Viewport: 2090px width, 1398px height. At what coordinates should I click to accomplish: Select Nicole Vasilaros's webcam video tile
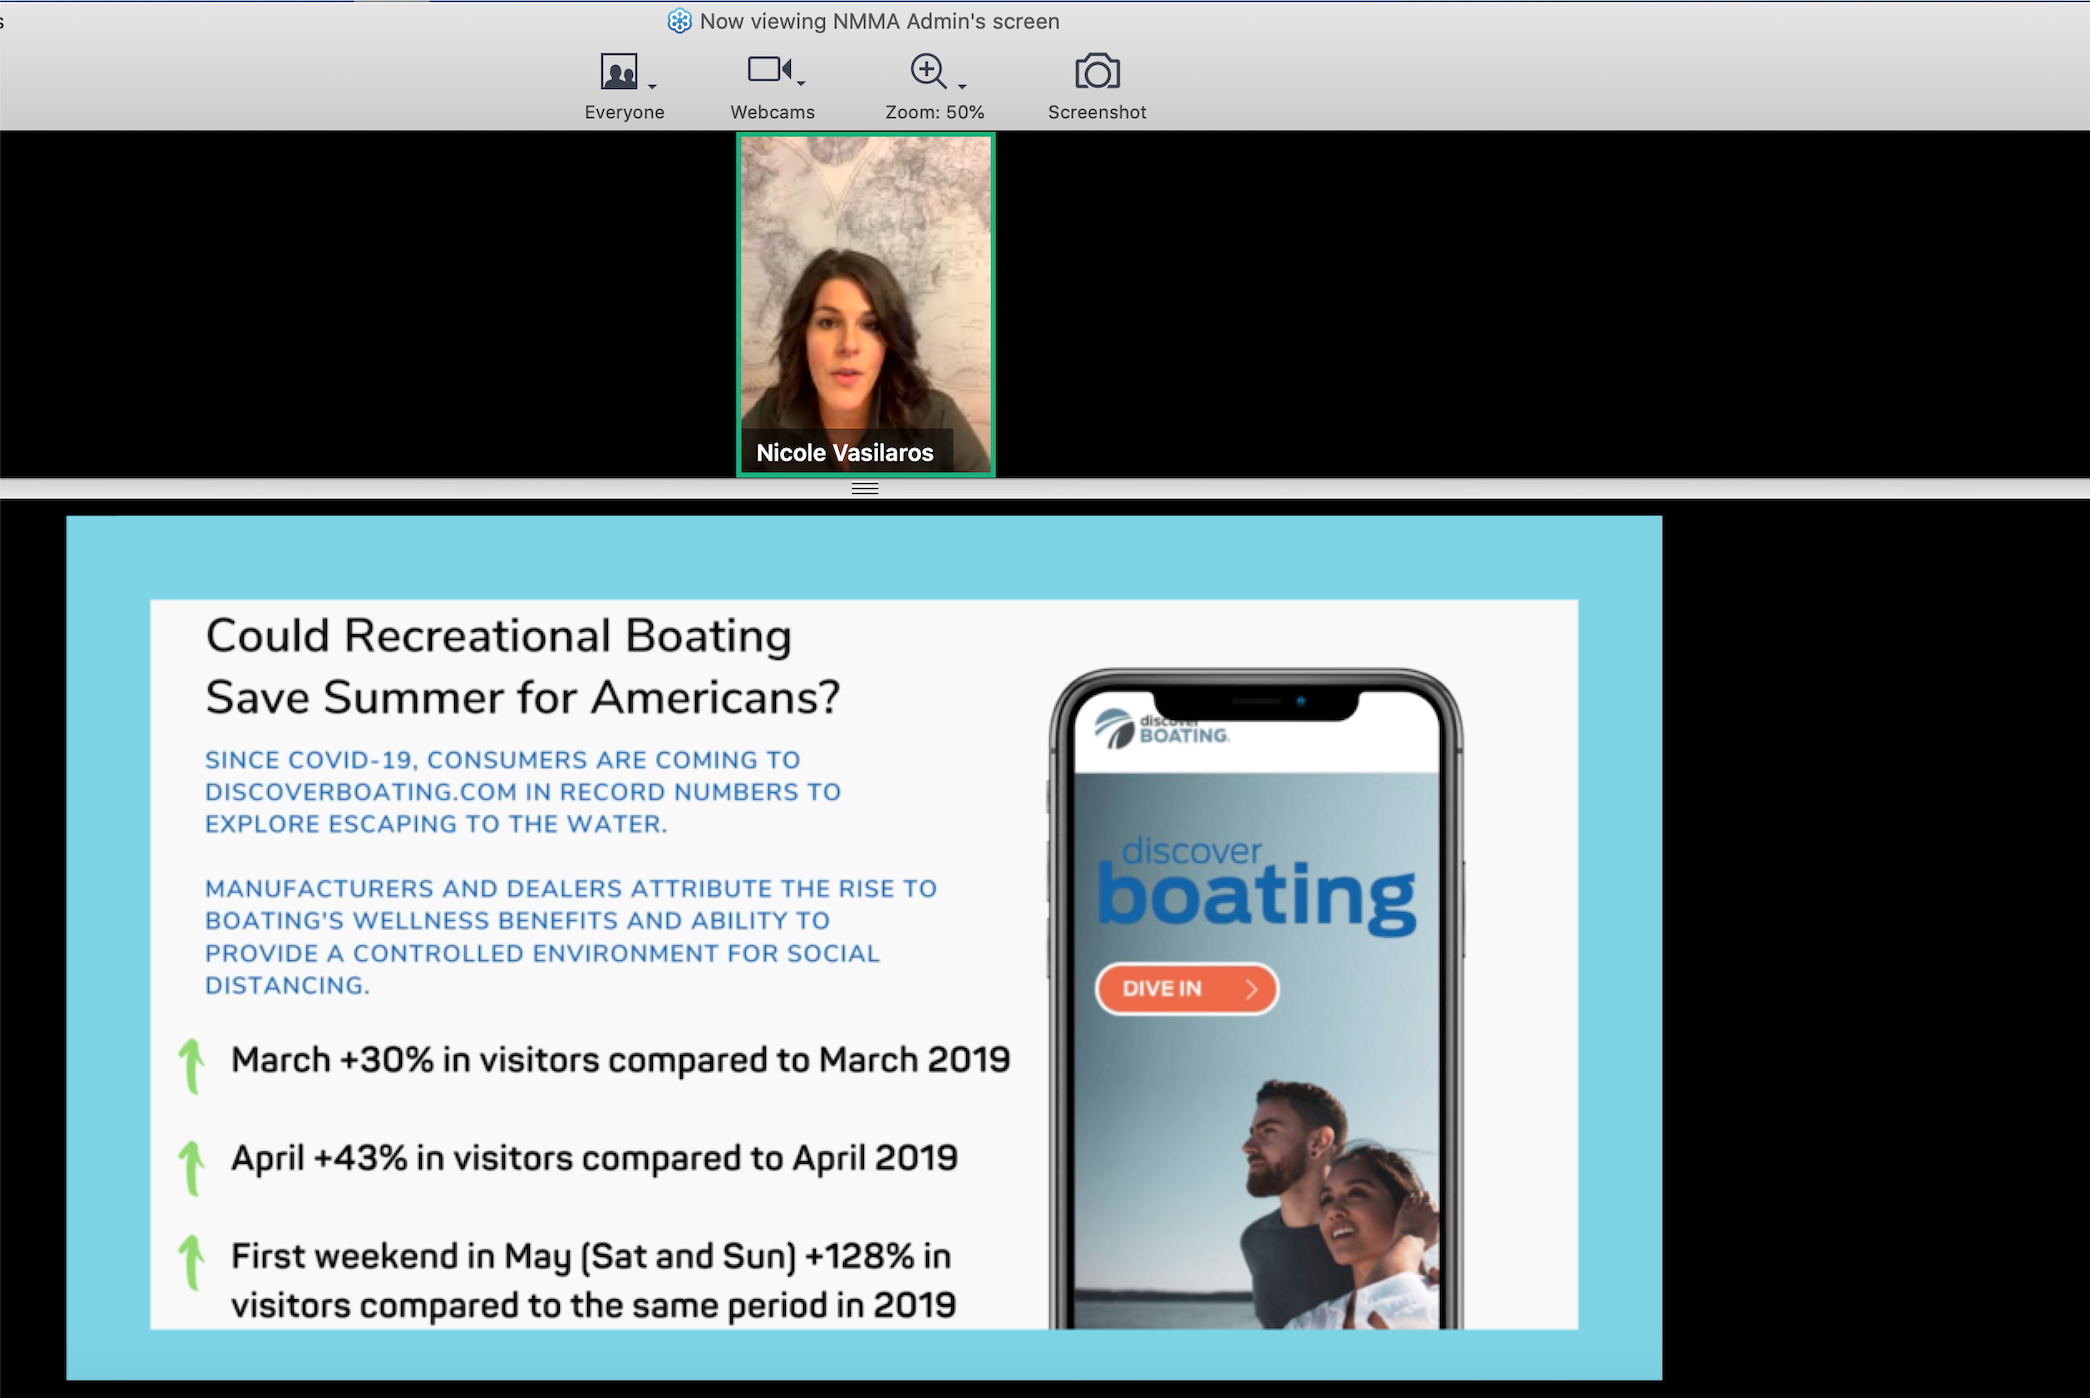[866, 304]
